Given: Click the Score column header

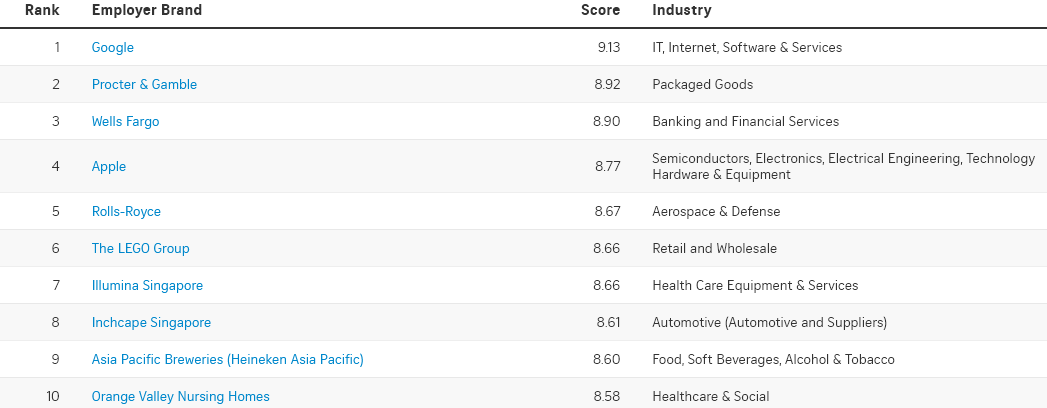Looking at the screenshot, I should coord(600,10).
